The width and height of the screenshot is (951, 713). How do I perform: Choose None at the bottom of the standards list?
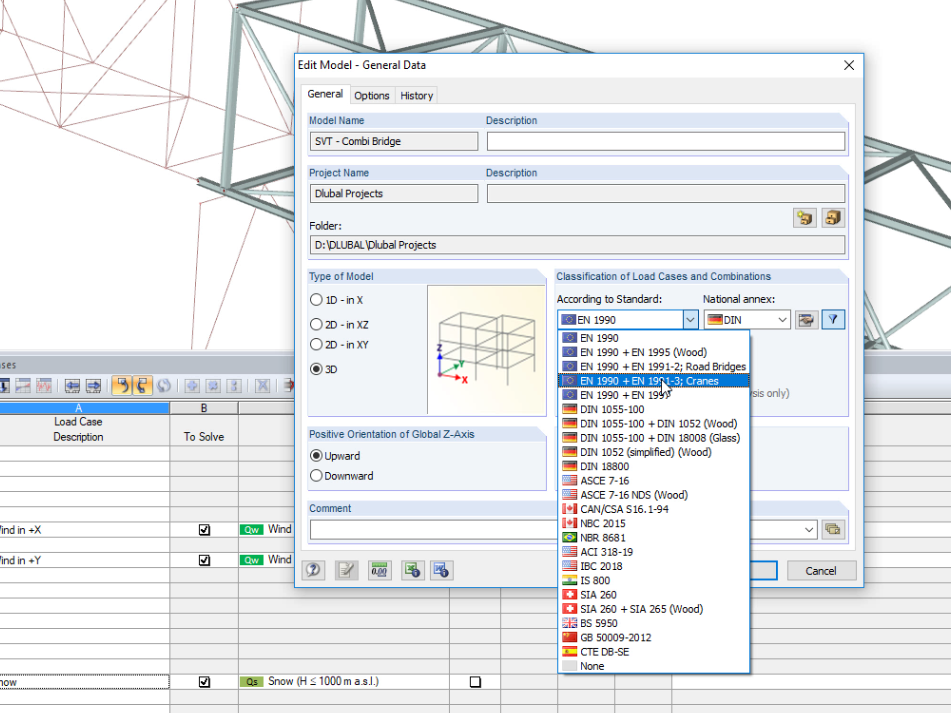[x=653, y=666]
